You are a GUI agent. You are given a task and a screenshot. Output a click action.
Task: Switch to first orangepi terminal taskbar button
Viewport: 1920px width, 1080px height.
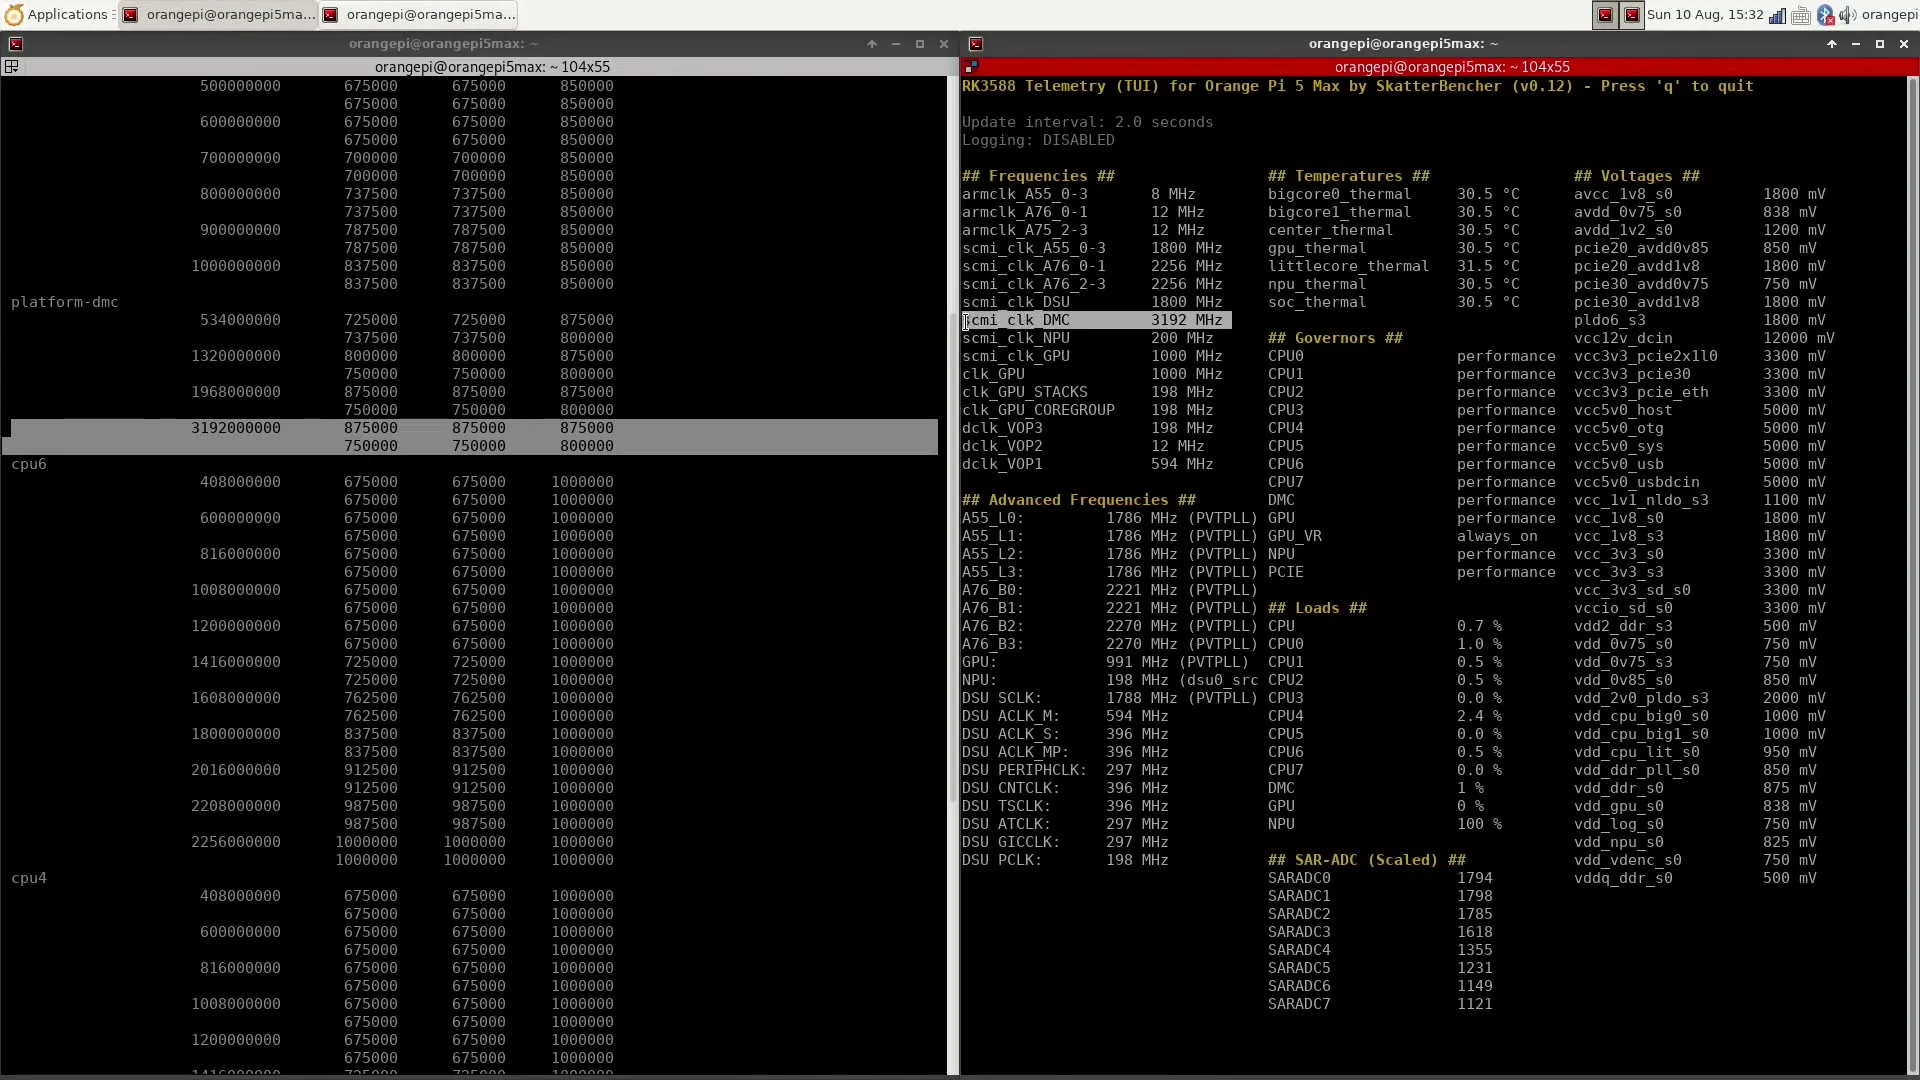218,14
